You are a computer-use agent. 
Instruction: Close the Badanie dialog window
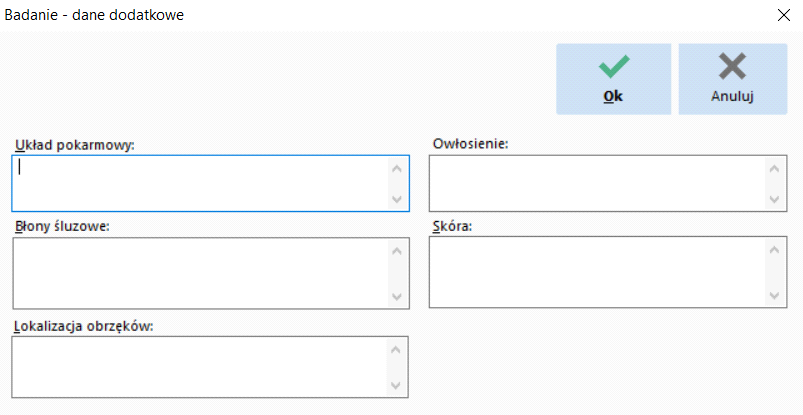point(784,15)
